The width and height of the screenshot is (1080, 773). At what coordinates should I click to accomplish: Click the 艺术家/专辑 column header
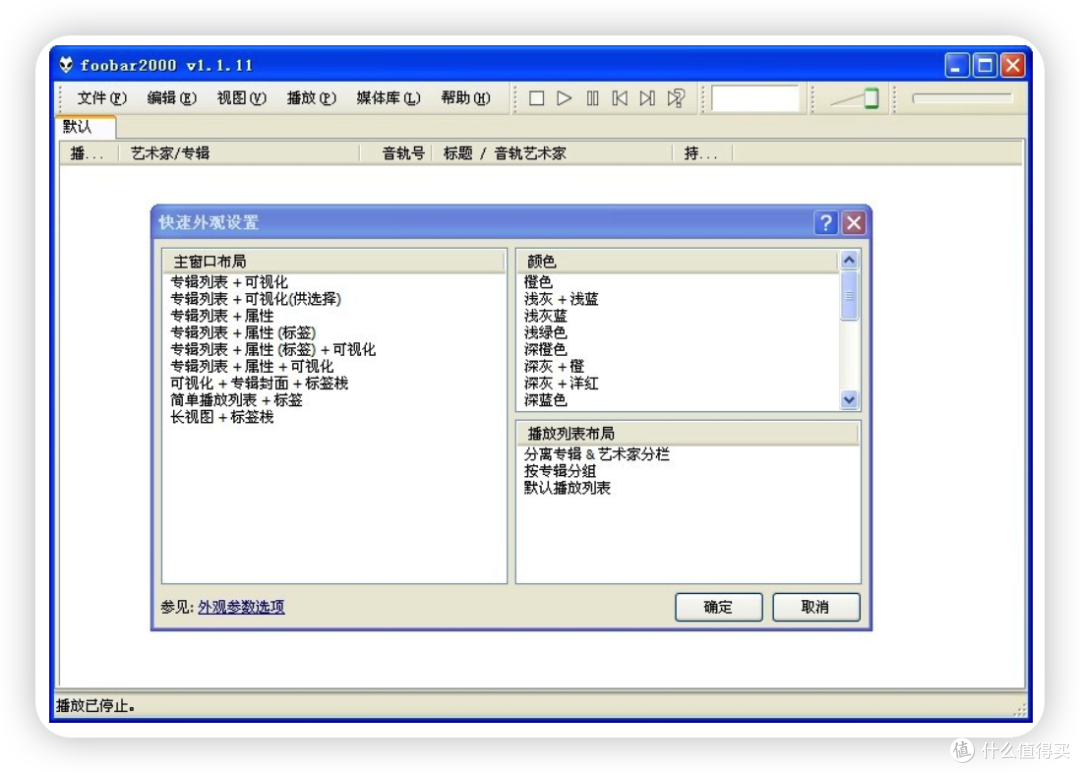coord(239,153)
